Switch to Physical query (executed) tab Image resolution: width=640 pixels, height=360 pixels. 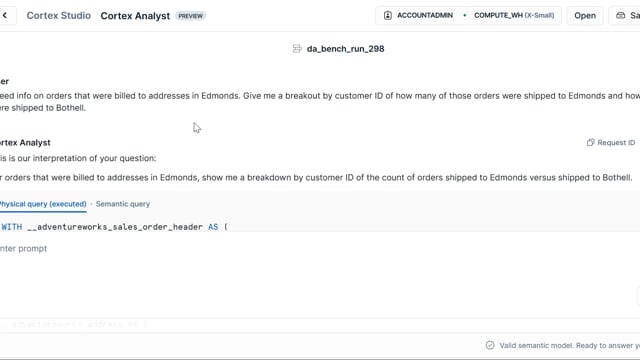point(42,204)
